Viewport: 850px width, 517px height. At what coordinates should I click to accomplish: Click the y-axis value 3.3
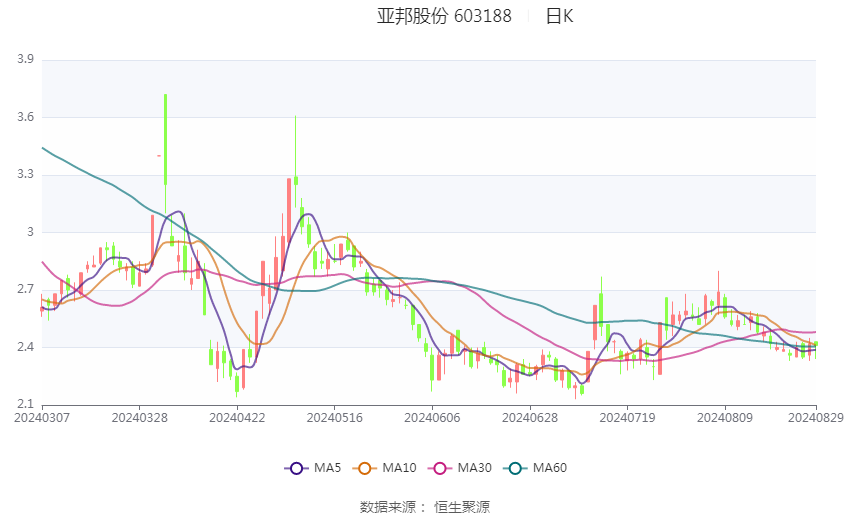tap(25, 175)
